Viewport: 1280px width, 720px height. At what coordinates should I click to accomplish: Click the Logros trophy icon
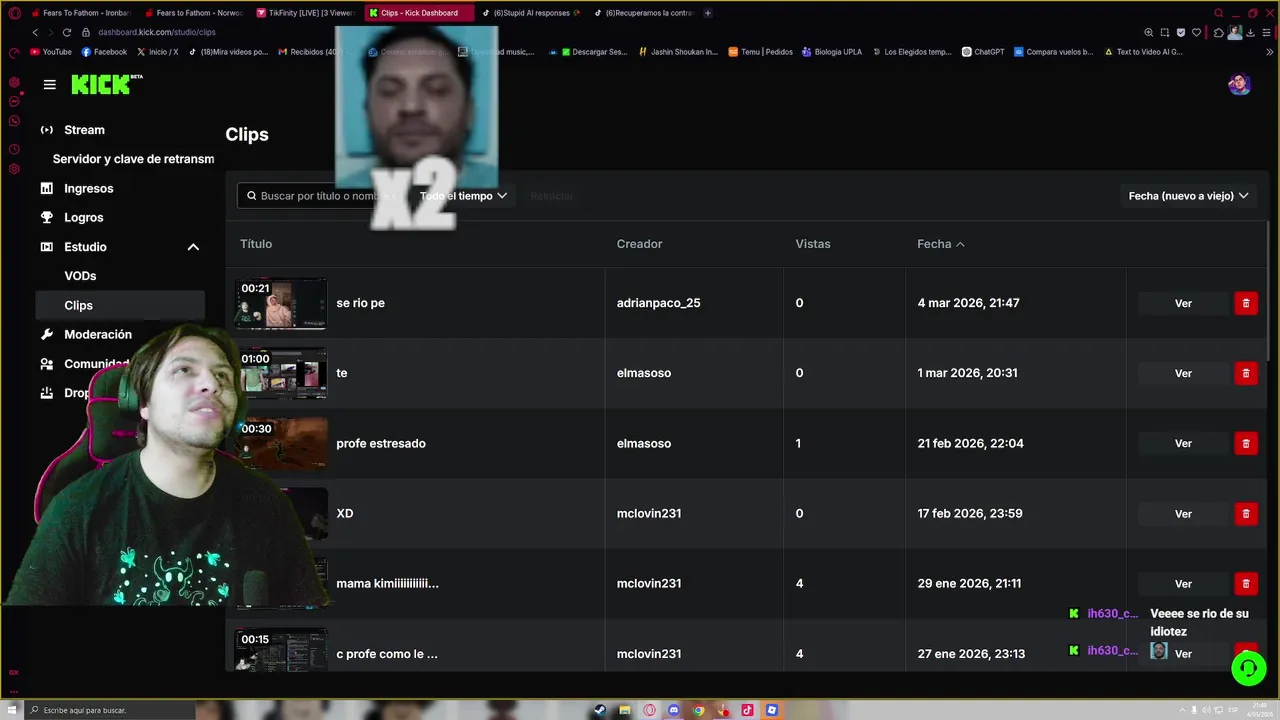(x=46, y=217)
